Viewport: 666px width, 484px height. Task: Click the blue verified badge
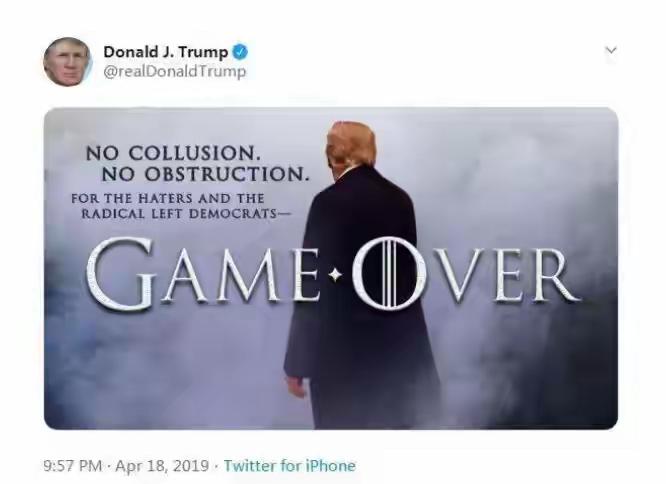tap(241, 53)
